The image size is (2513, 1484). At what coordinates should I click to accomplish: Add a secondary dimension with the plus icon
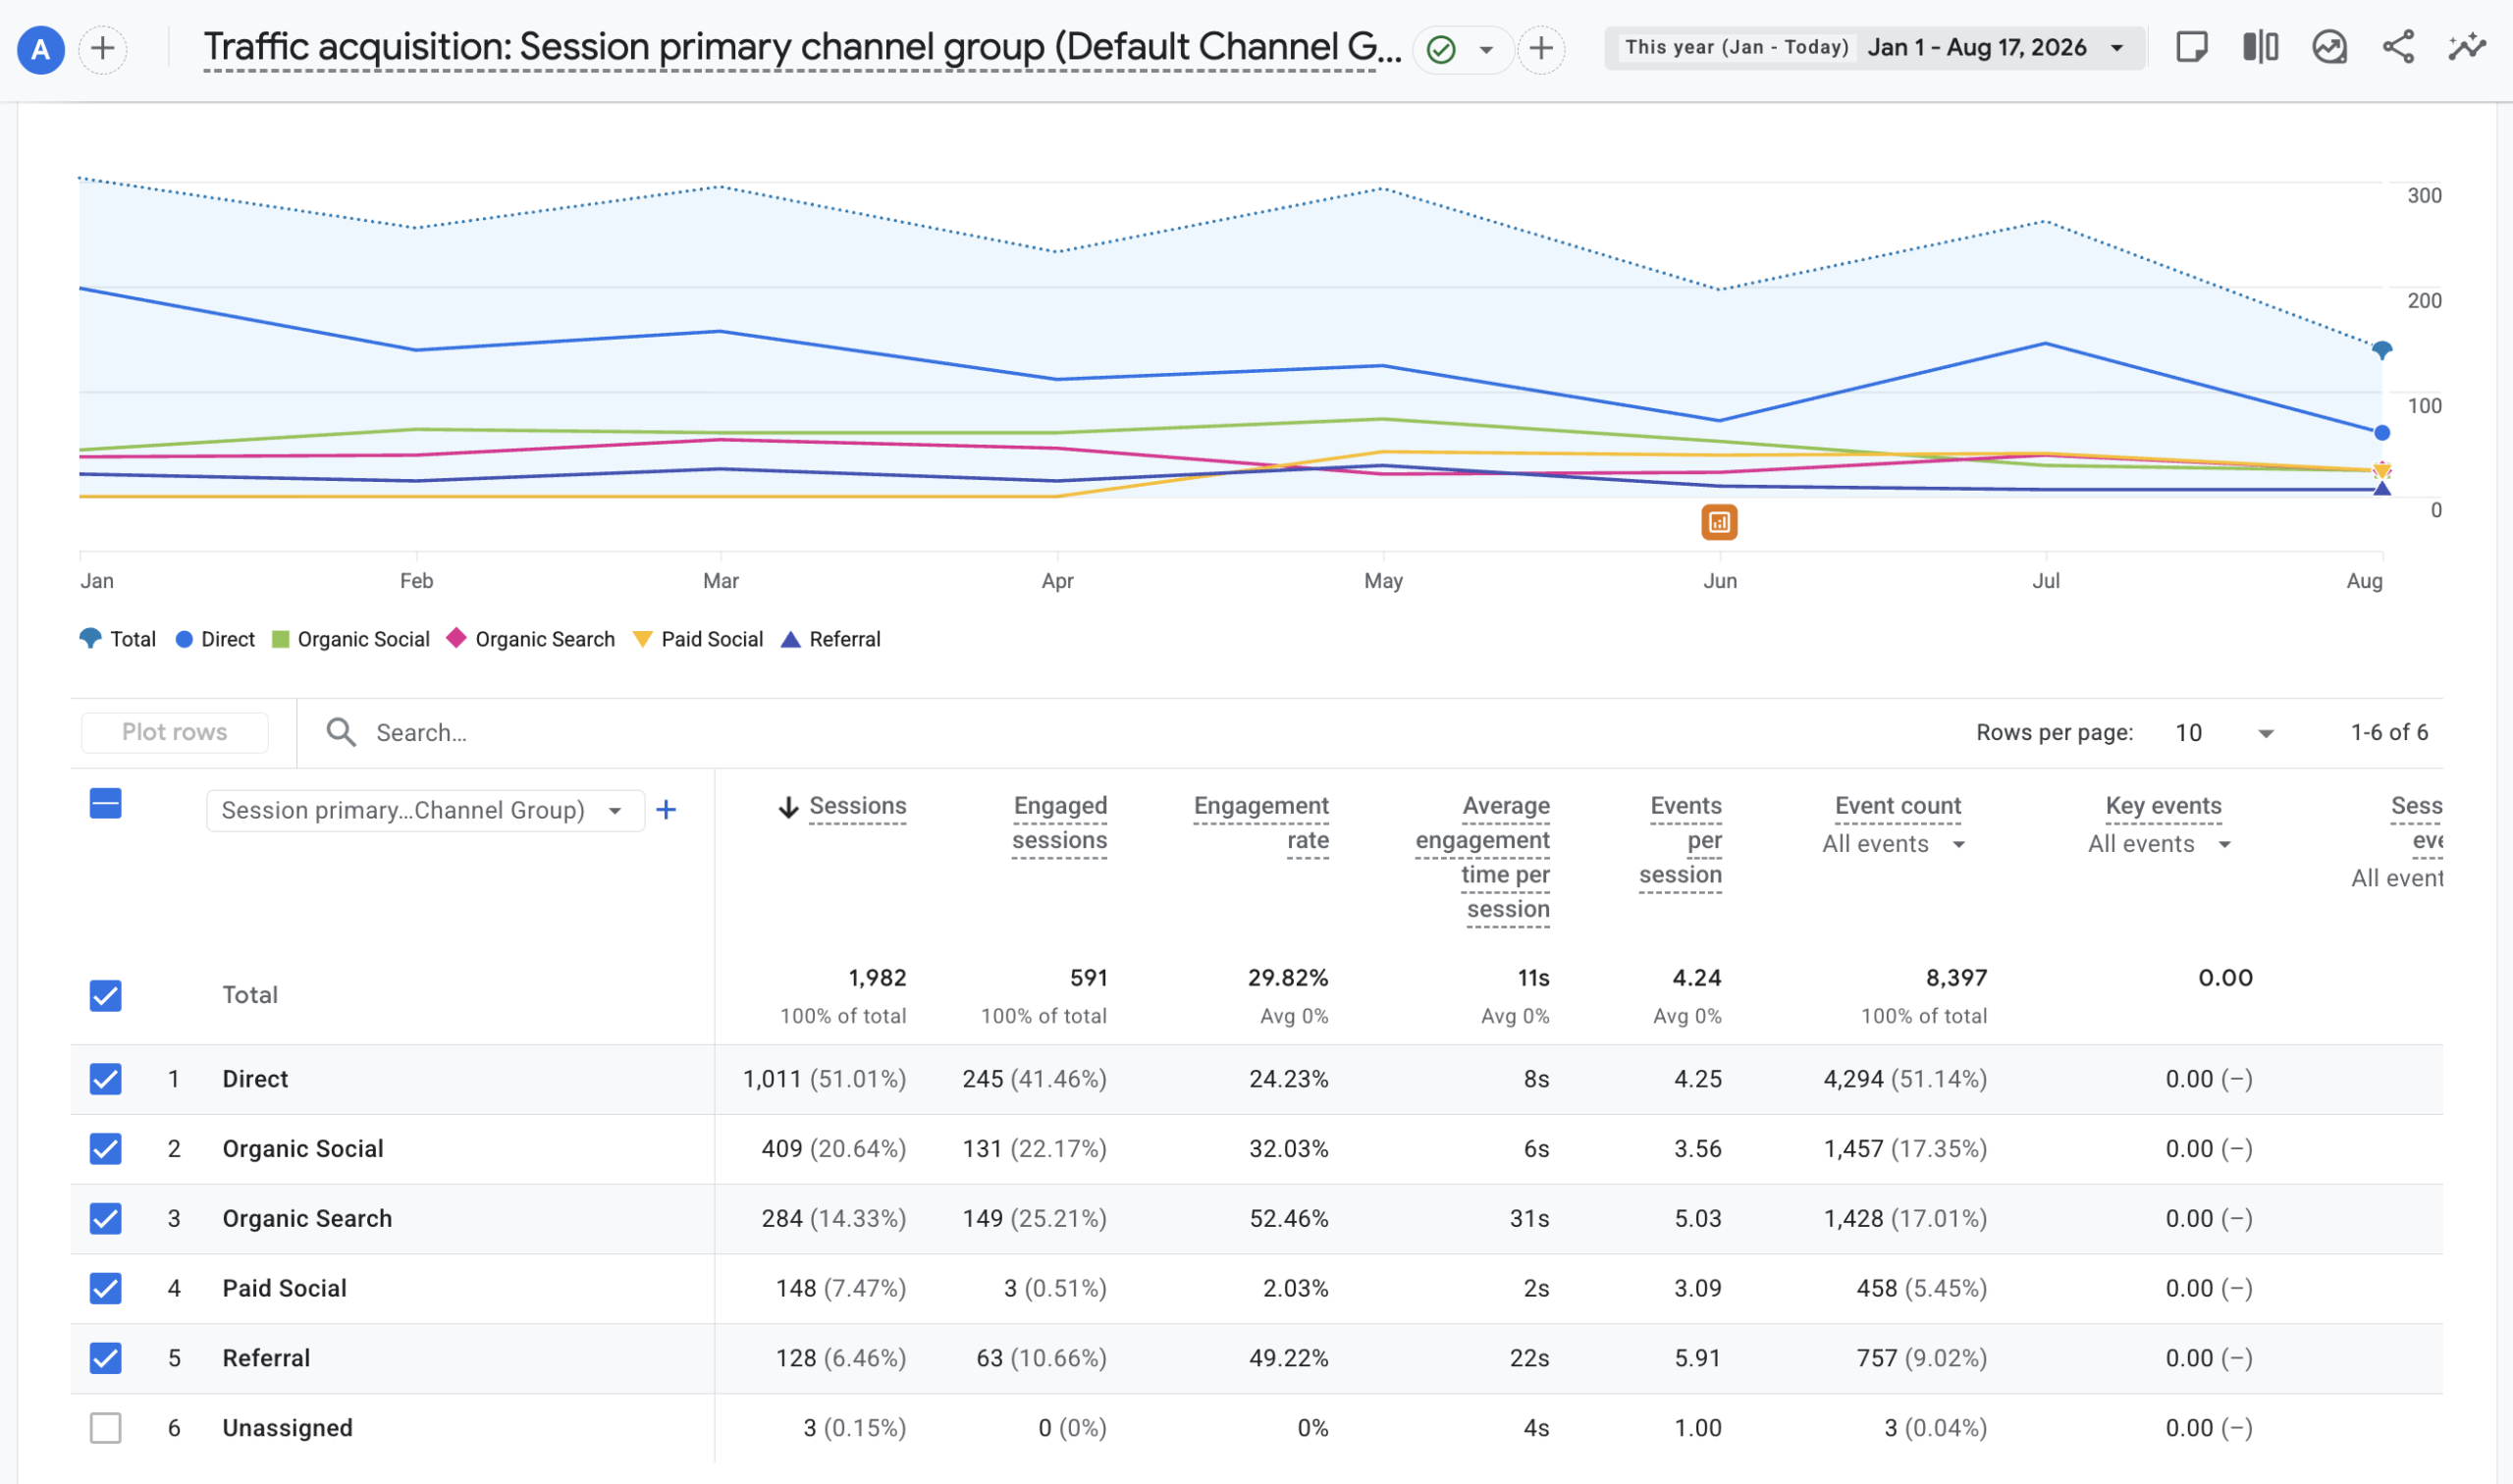pyautogui.click(x=666, y=809)
